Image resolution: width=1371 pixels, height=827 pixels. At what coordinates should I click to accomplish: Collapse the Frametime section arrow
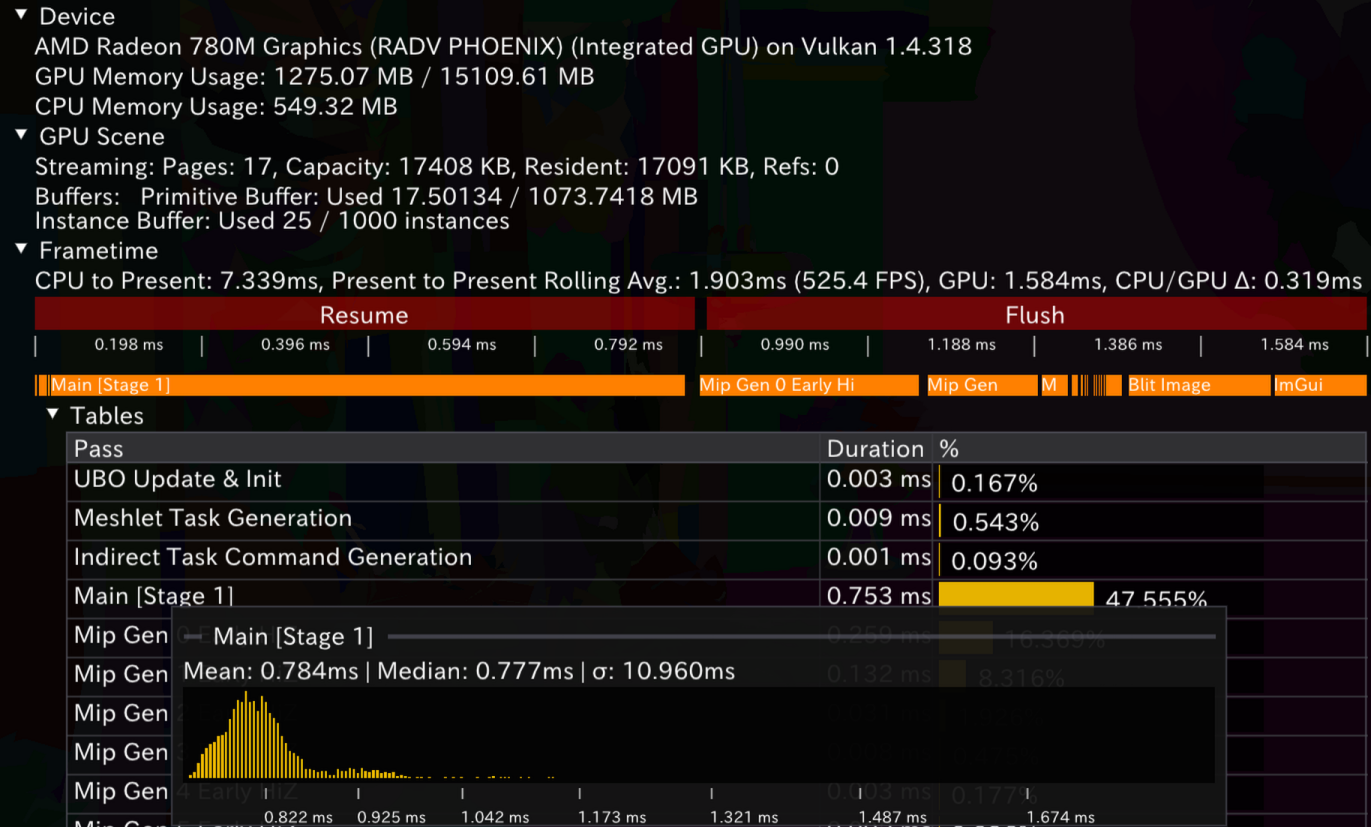click(21, 249)
